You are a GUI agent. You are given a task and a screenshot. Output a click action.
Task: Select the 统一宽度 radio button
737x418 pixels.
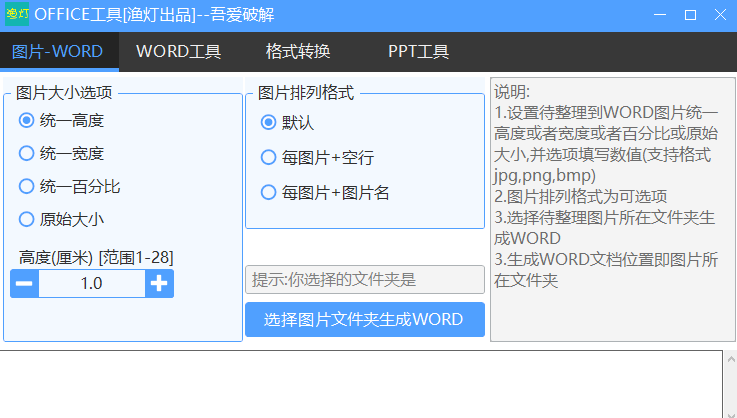pyautogui.click(x=26, y=153)
